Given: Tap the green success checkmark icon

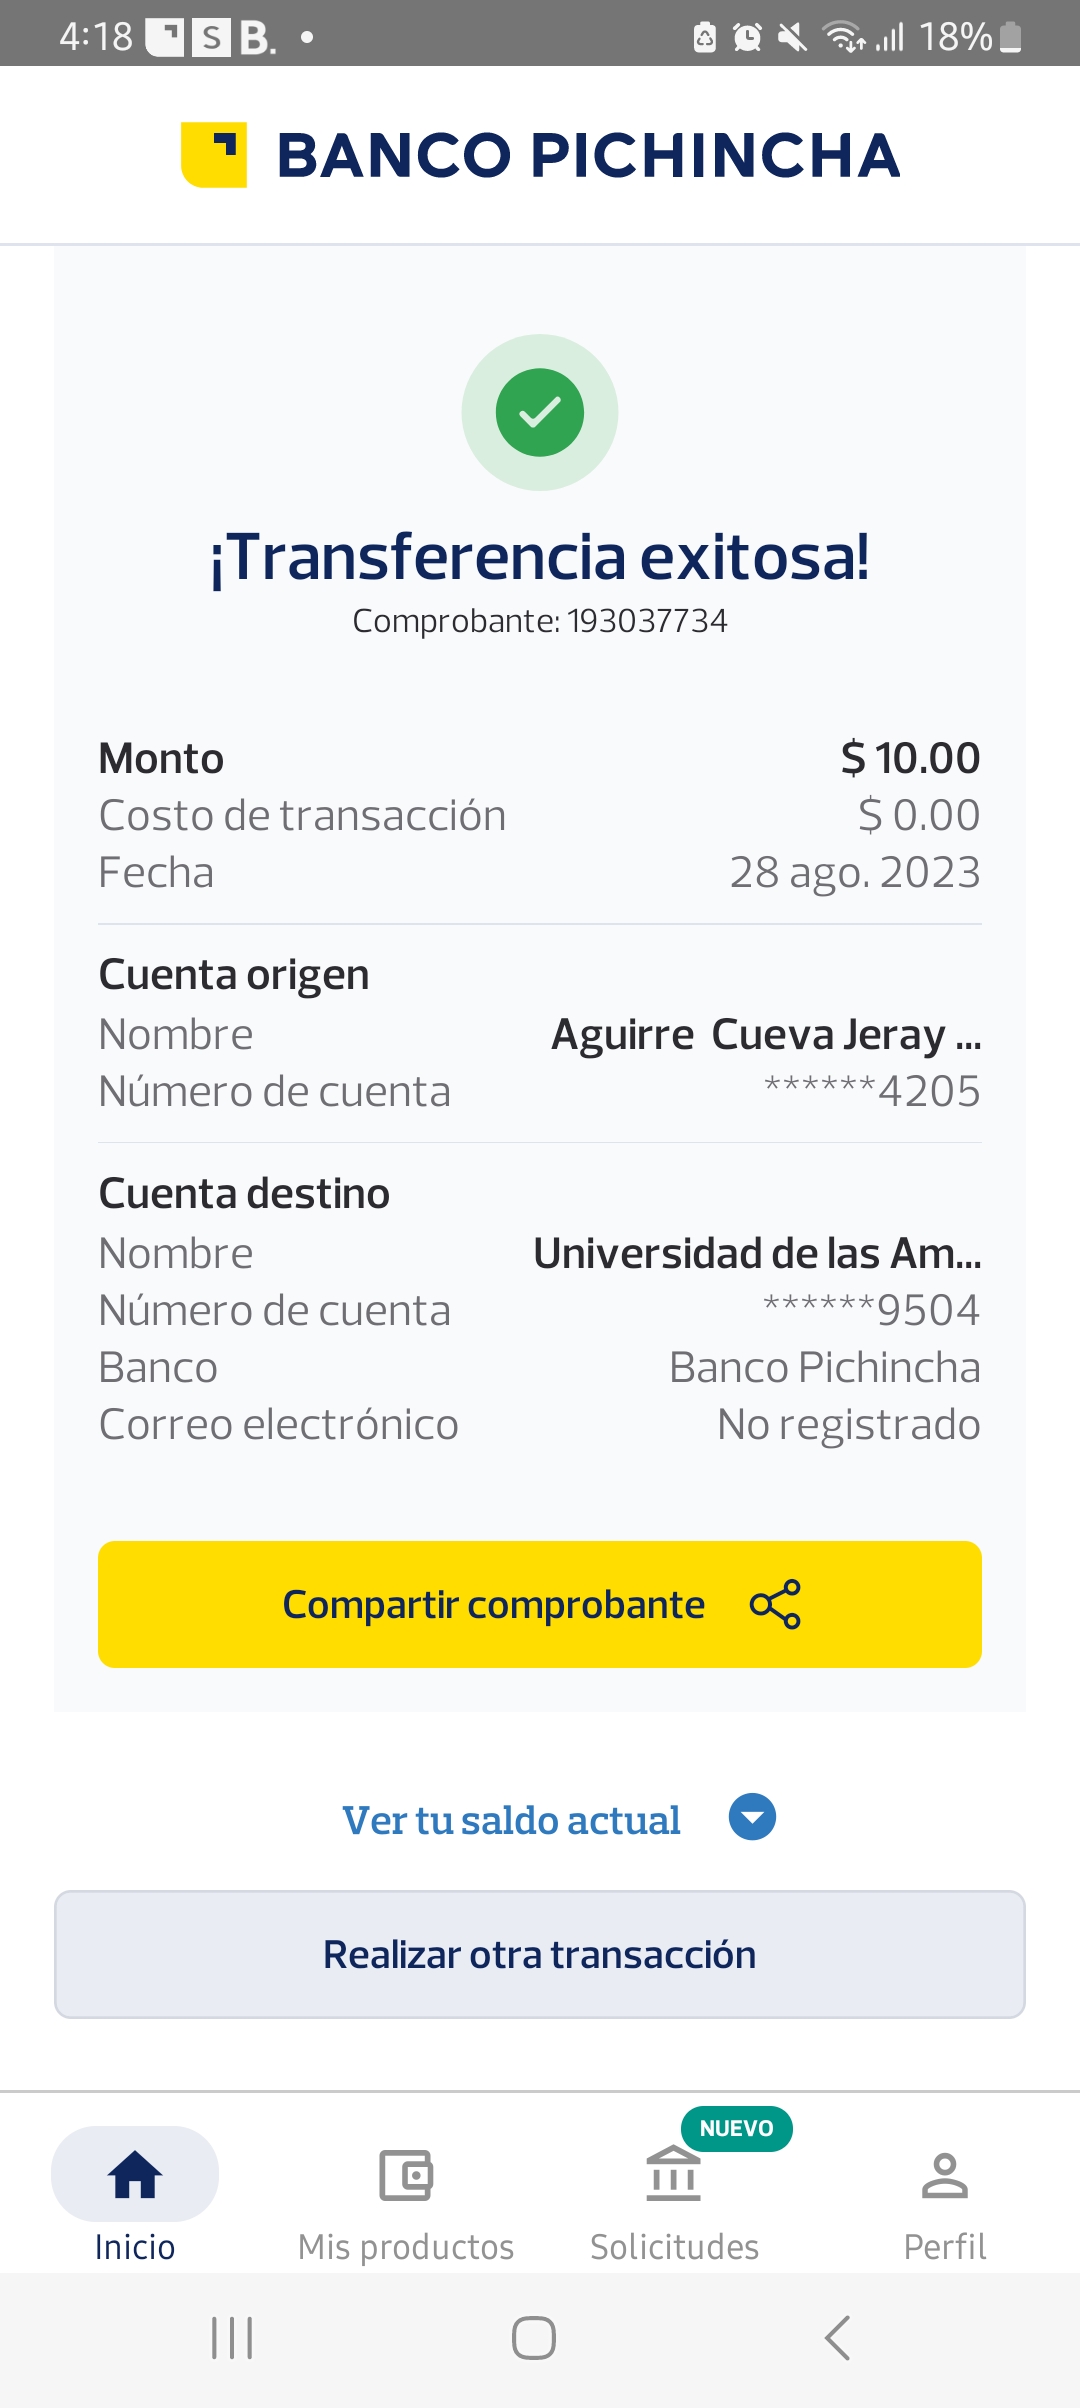Looking at the screenshot, I should pos(540,412).
